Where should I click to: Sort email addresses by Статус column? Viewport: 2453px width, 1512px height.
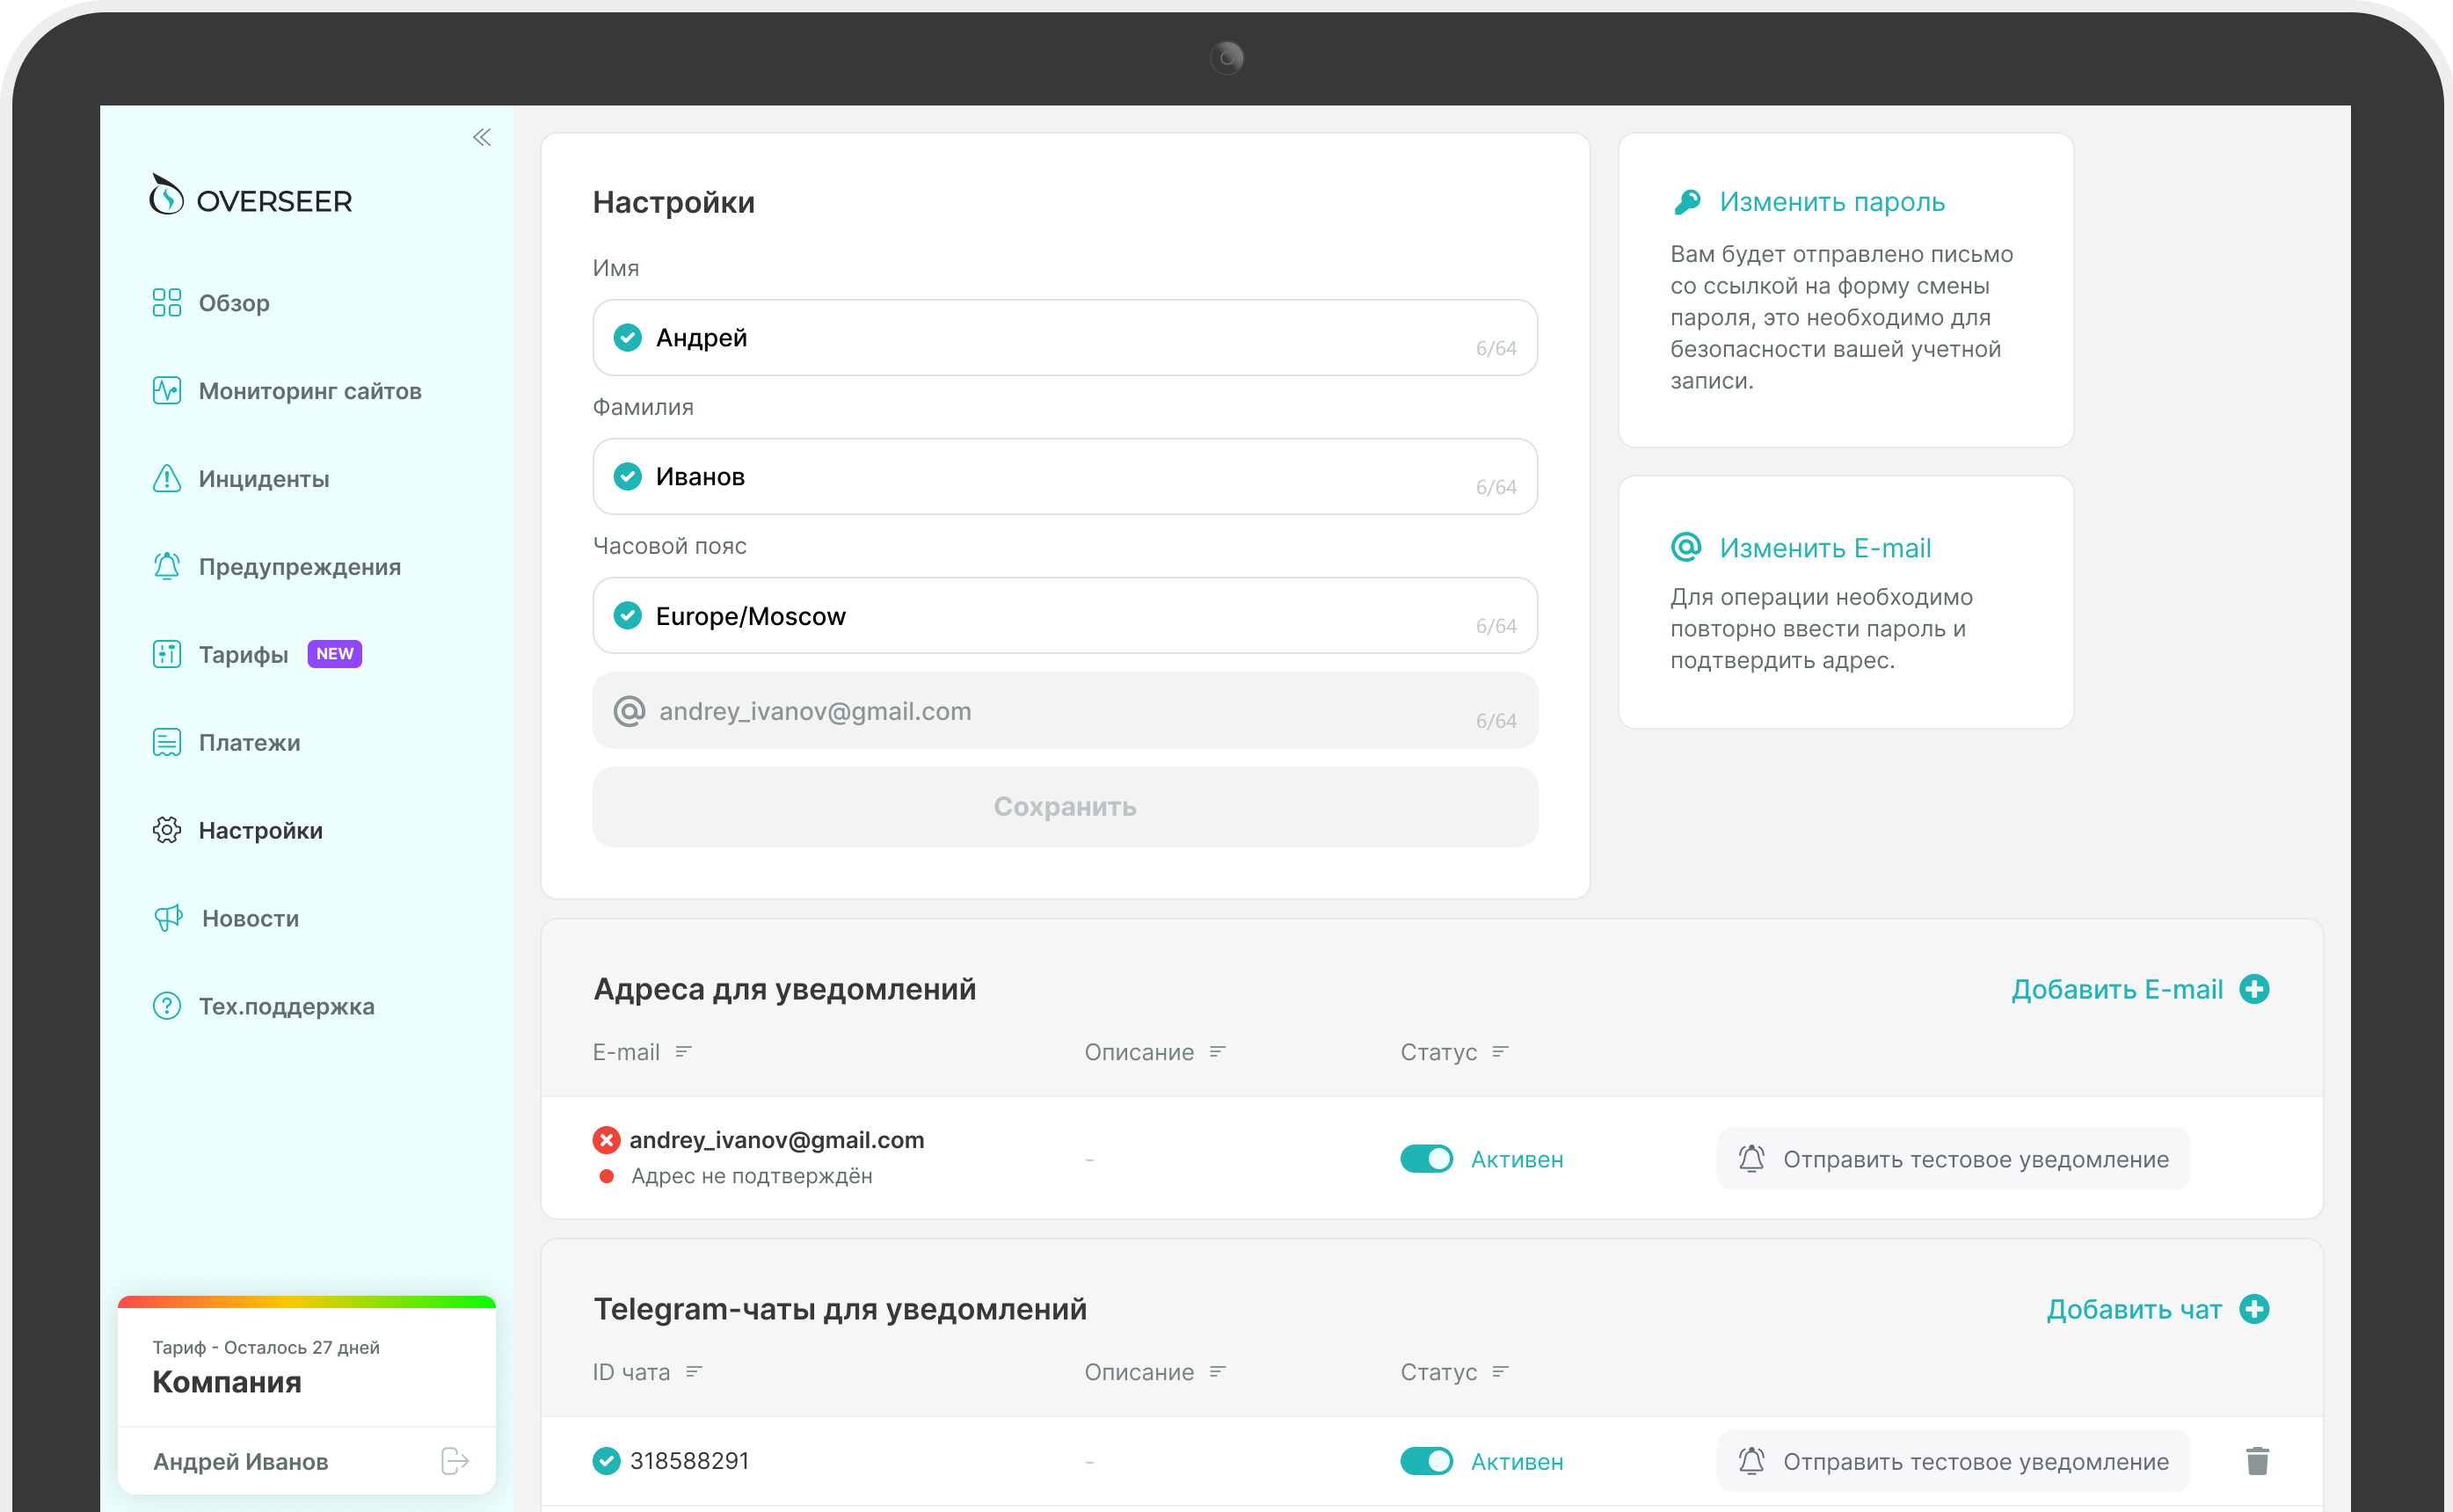coord(1454,1052)
